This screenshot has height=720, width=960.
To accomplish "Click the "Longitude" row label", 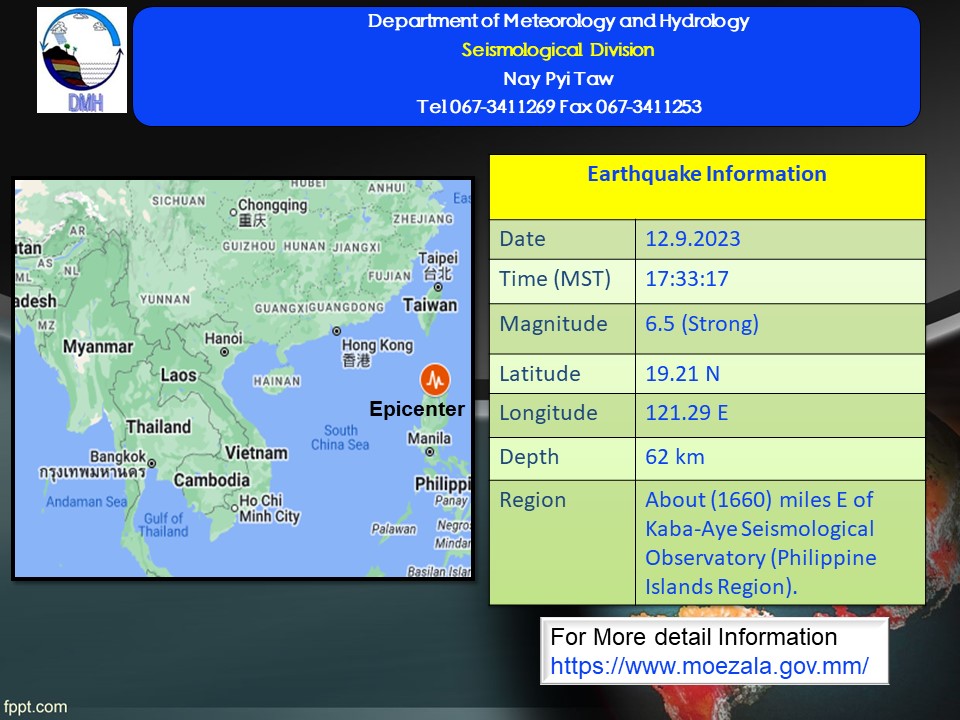I will click(549, 413).
